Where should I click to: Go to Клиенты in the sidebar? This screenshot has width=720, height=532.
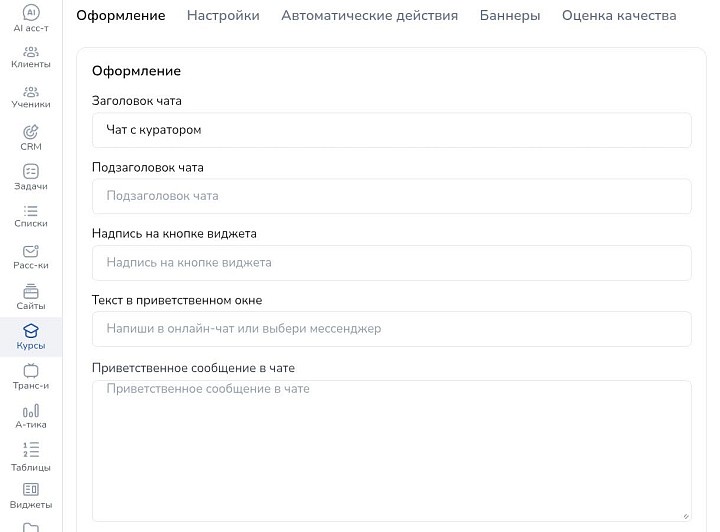click(31, 52)
